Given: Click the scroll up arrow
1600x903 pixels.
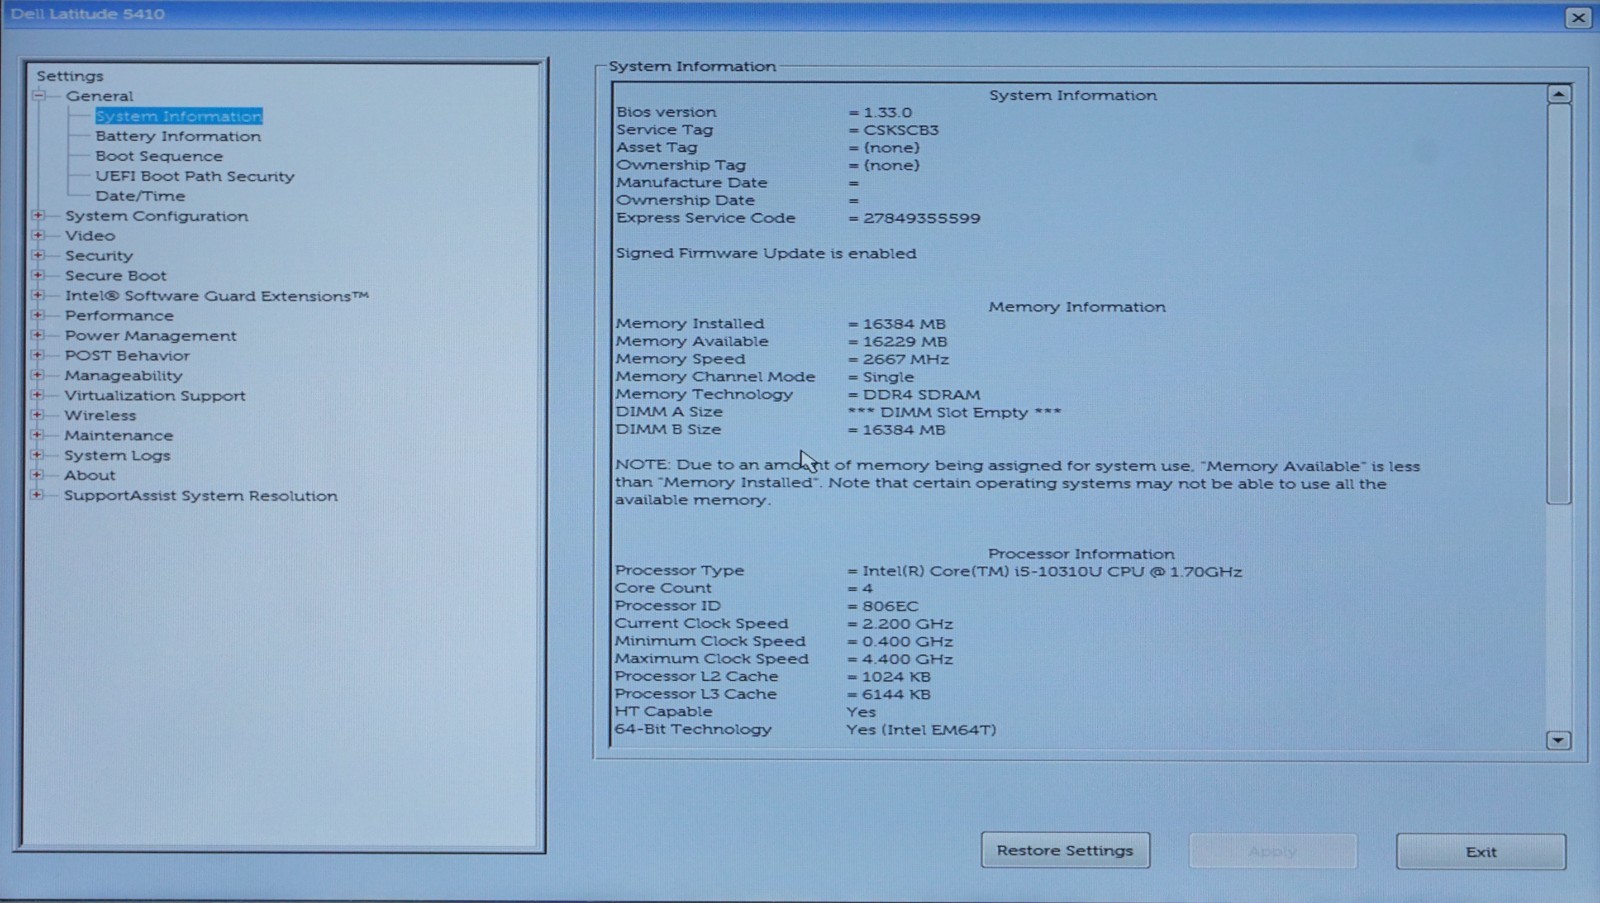Looking at the screenshot, I should [x=1559, y=94].
